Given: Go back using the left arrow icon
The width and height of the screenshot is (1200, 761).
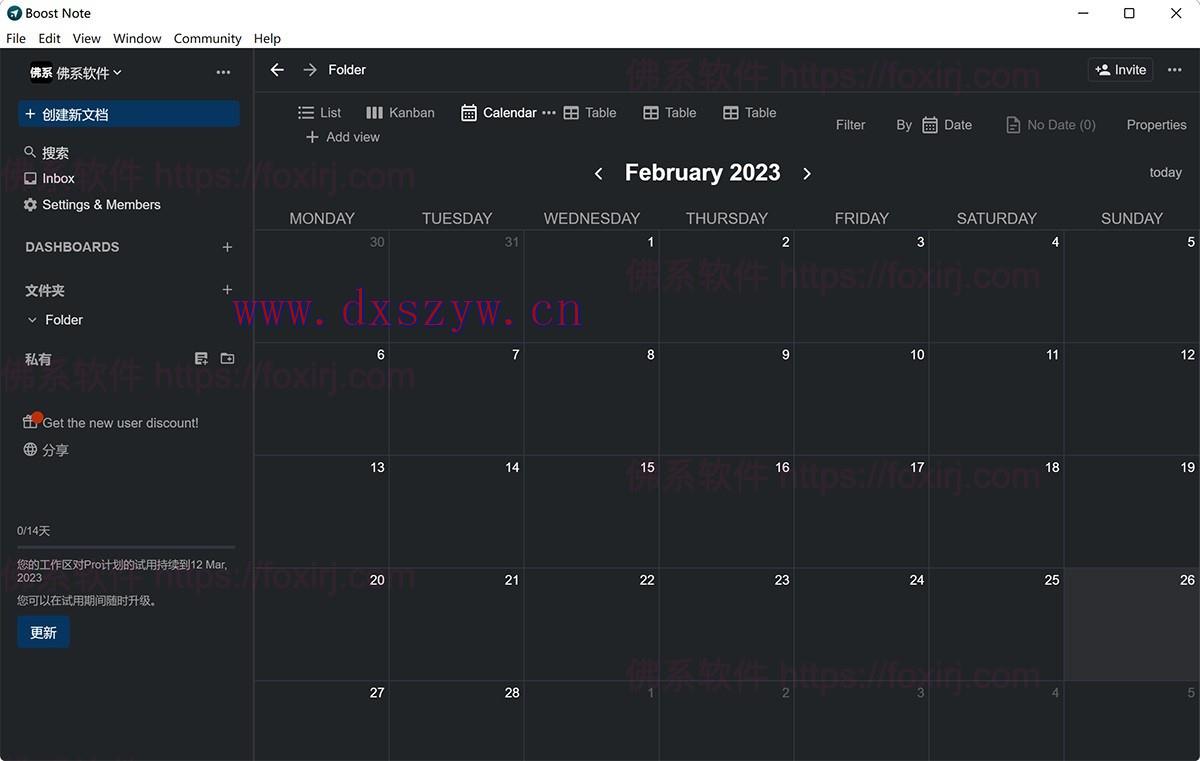Looking at the screenshot, I should click(x=277, y=70).
